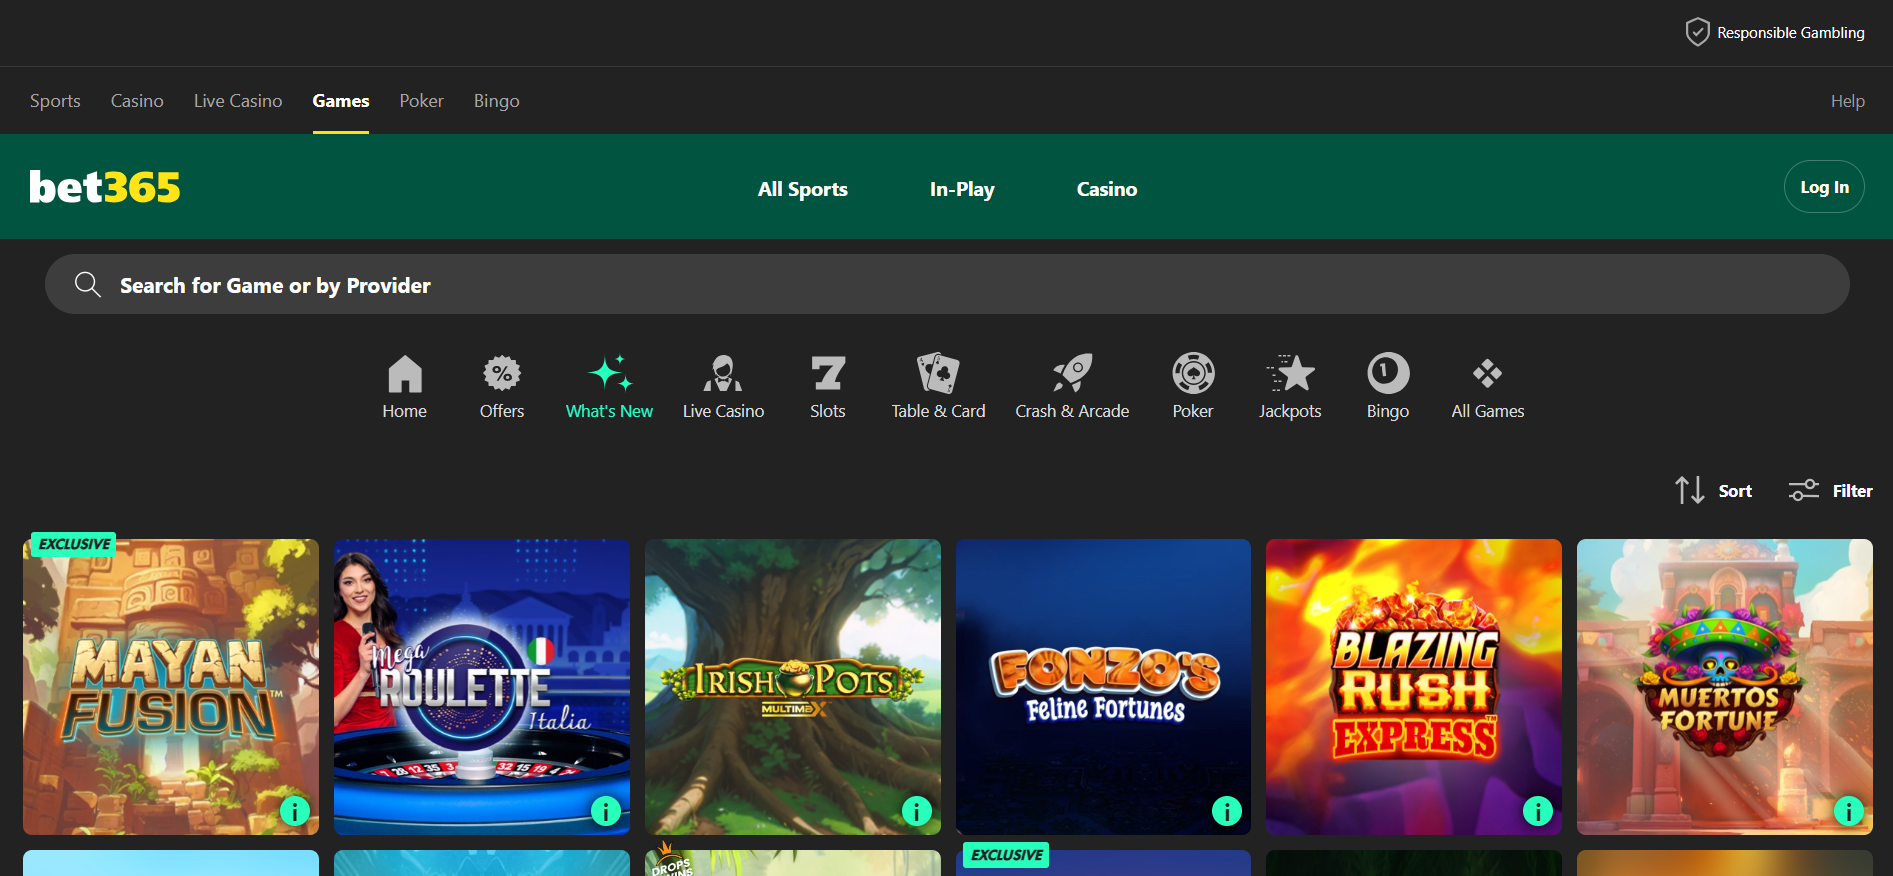The width and height of the screenshot is (1893, 876).
Task: Click the In-Play header link
Action: pyautogui.click(x=961, y=189)
